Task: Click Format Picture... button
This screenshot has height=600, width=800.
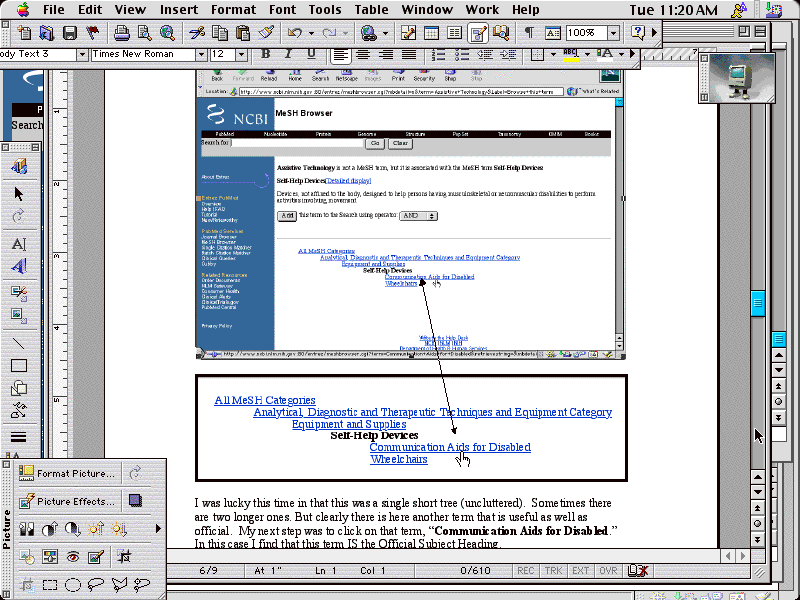Action: coord(68,473)
